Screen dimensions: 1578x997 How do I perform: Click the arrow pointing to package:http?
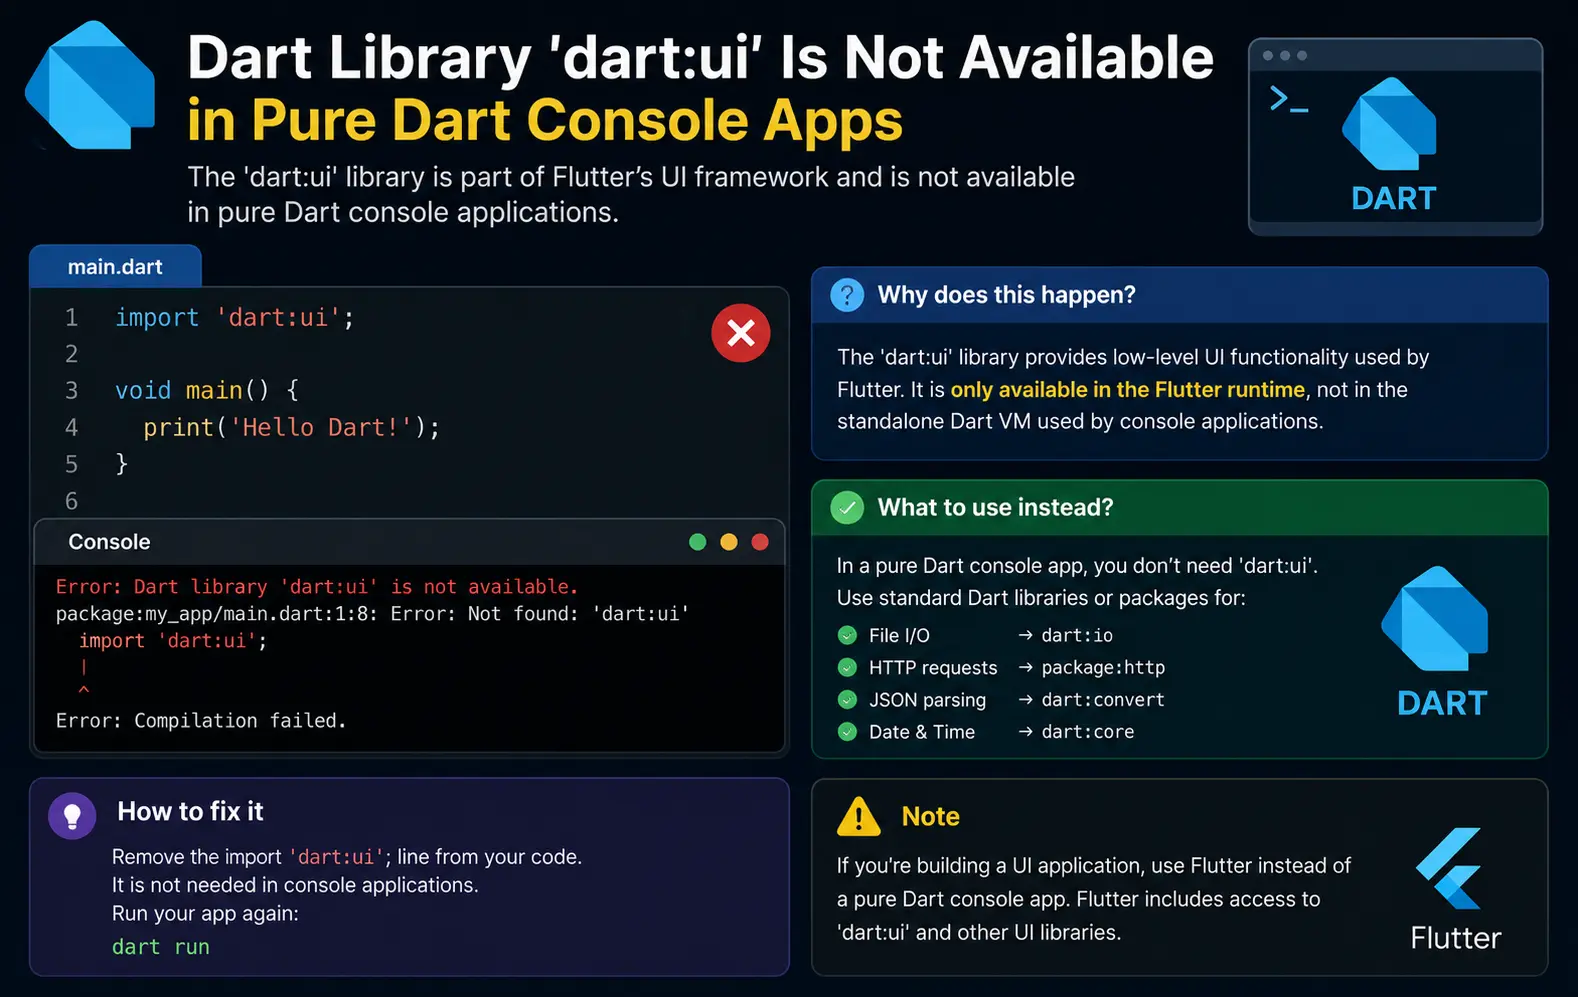coord(1025,667)
